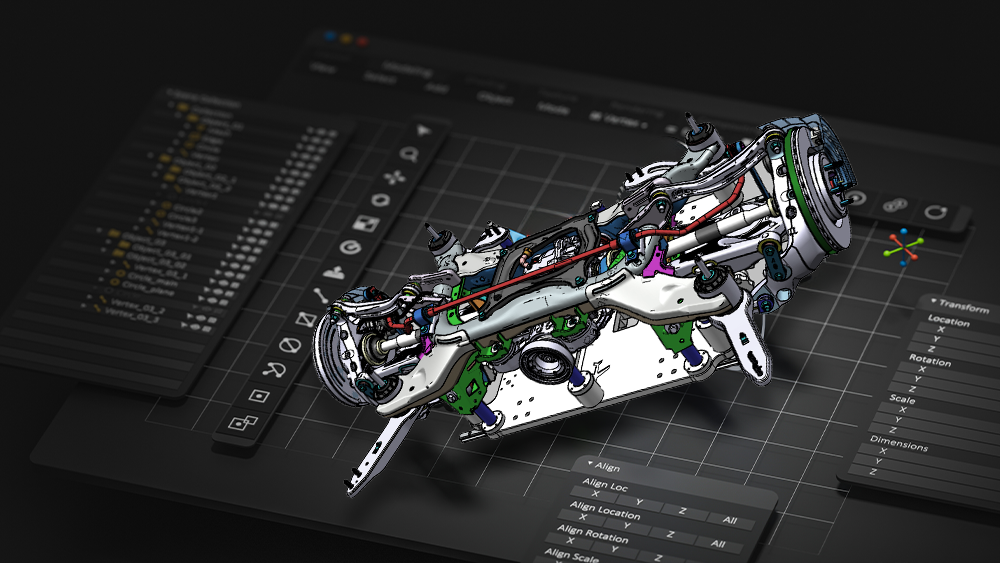
Task: Toggle the middle dot icon on Vertex_03_3 row
Action: coord(197,327)
